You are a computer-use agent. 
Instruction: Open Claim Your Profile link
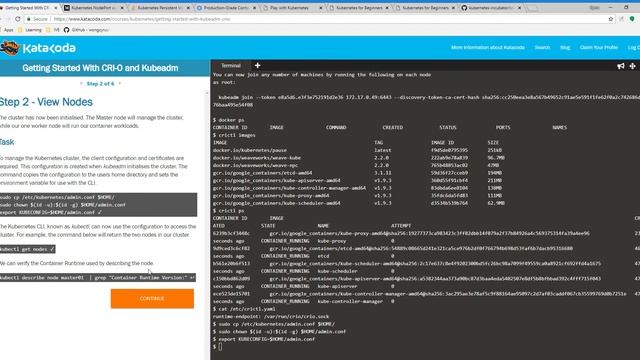tap(599, 47)
